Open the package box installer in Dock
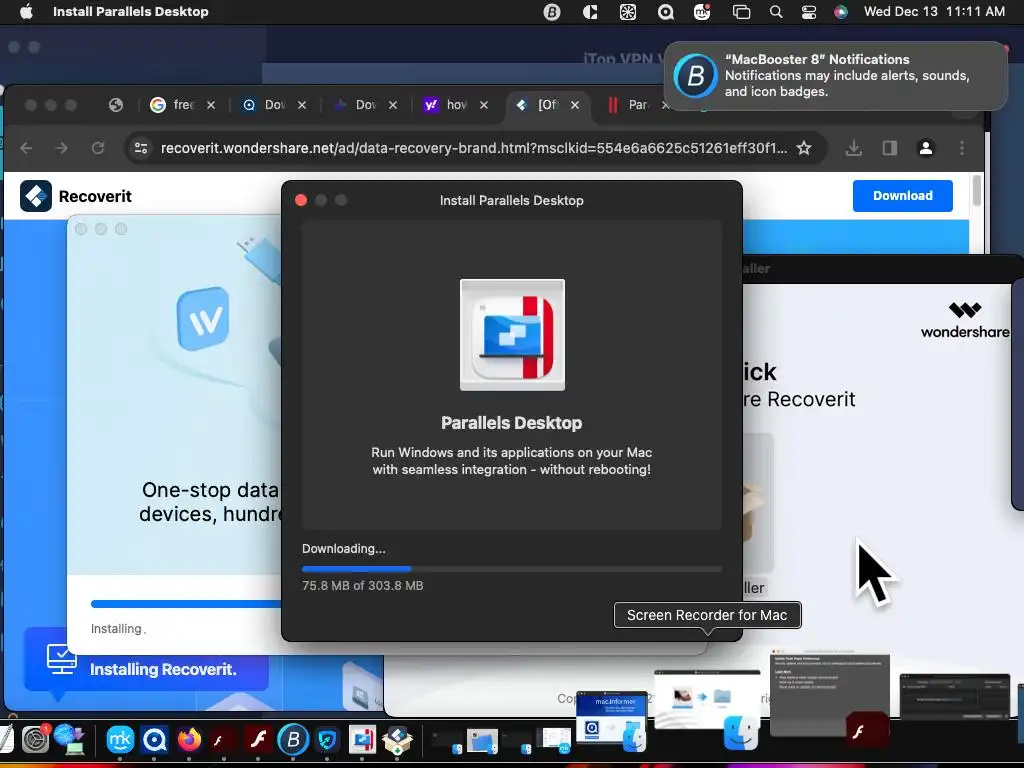1024x768 pixels. pyautogui.click(x=397, y=741)
